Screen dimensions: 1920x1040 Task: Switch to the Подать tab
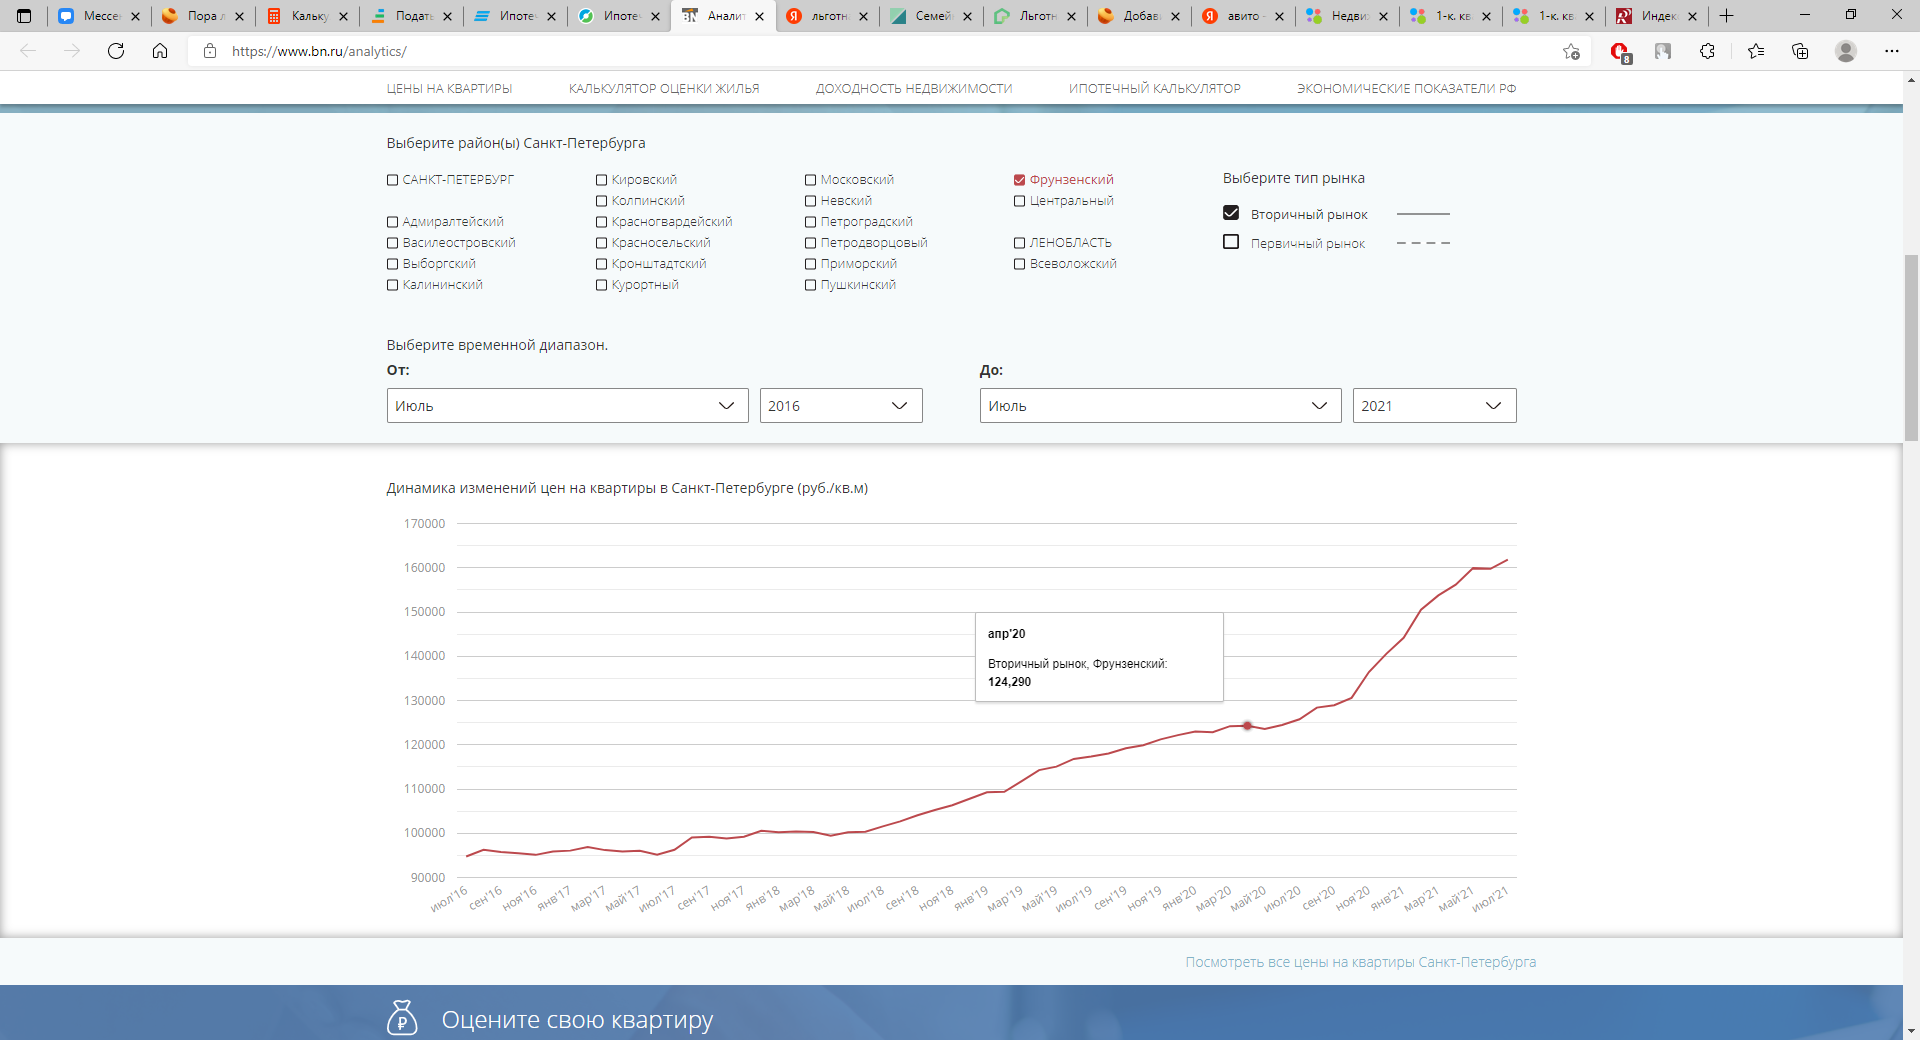click(410, 16)
